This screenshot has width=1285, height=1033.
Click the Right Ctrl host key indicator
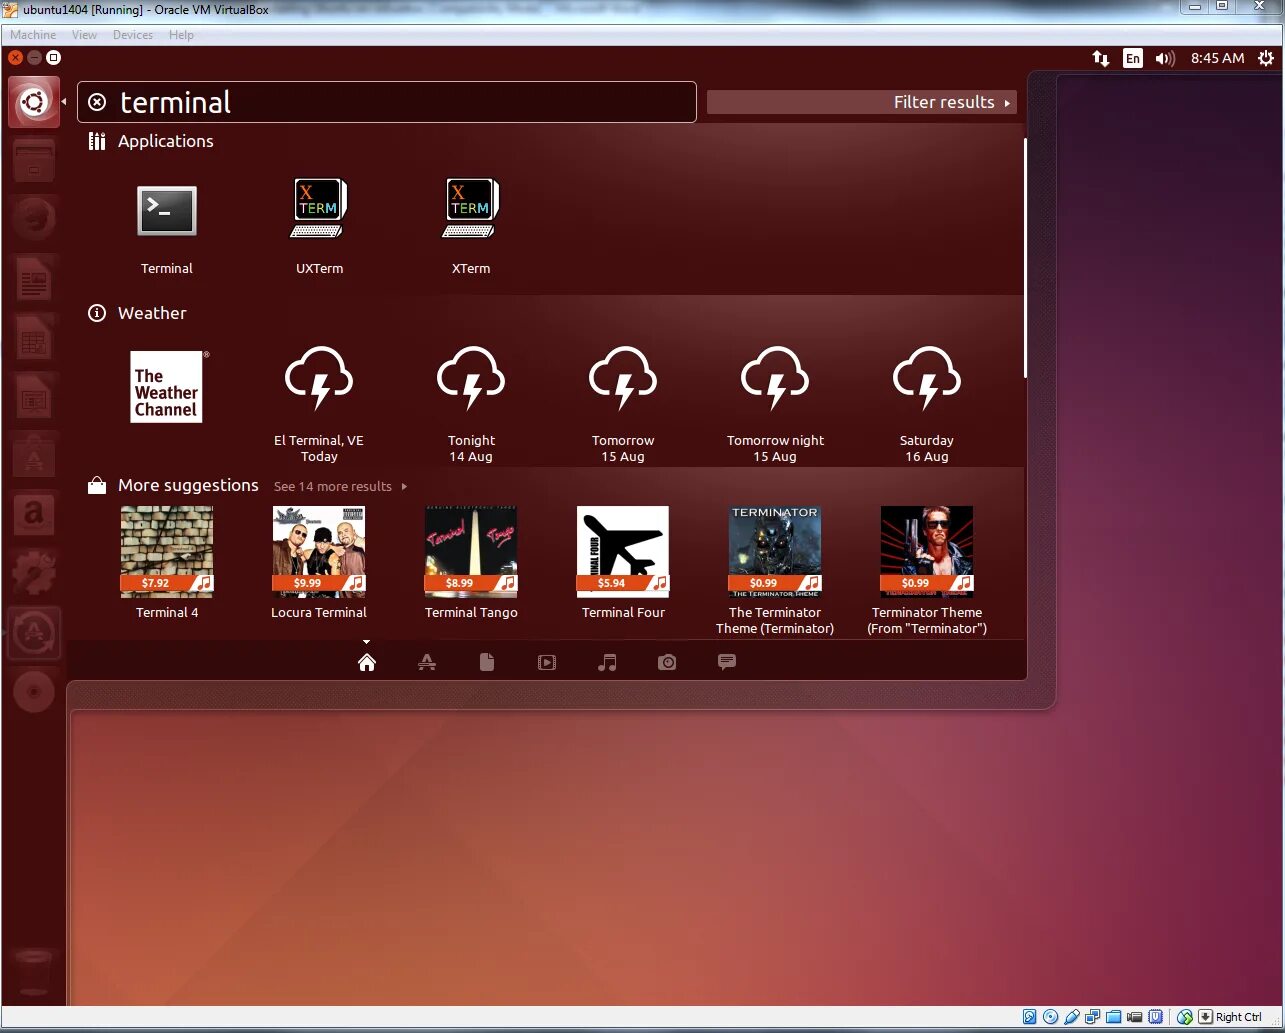(1238, 1017)
